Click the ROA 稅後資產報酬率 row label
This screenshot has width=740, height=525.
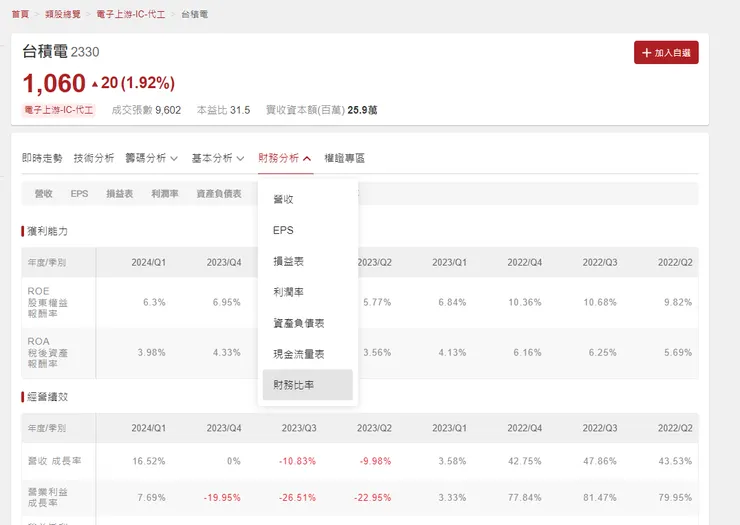coord(48,352)
